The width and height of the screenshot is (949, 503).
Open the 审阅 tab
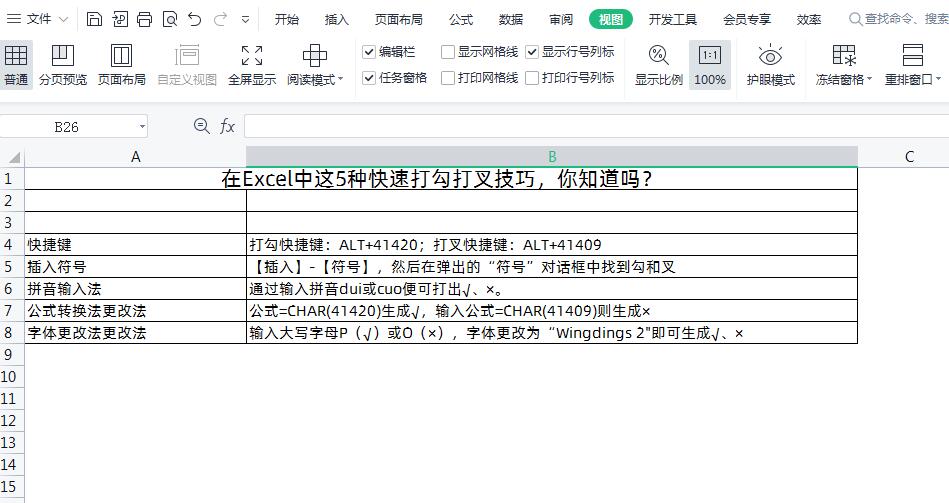[561, 19]
